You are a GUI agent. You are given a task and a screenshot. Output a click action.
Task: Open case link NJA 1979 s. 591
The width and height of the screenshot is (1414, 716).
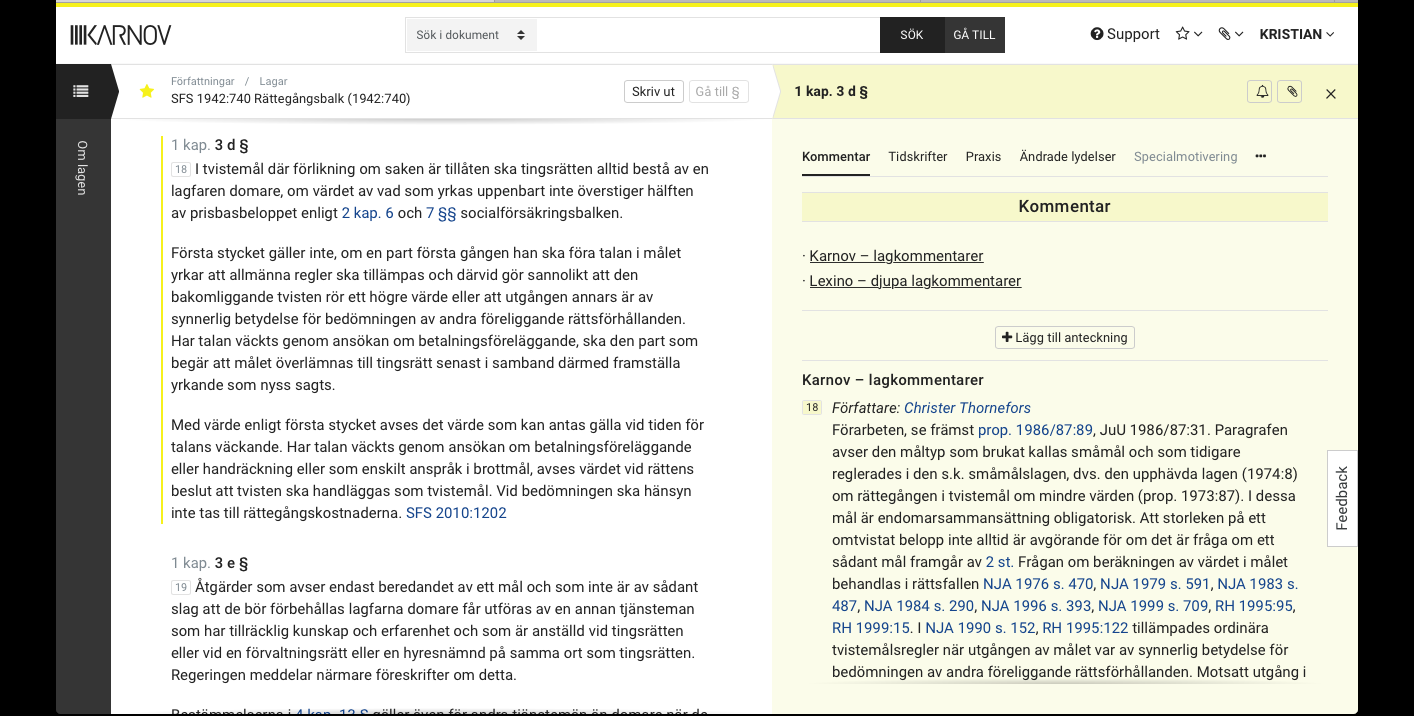(x=1155, y=584)
